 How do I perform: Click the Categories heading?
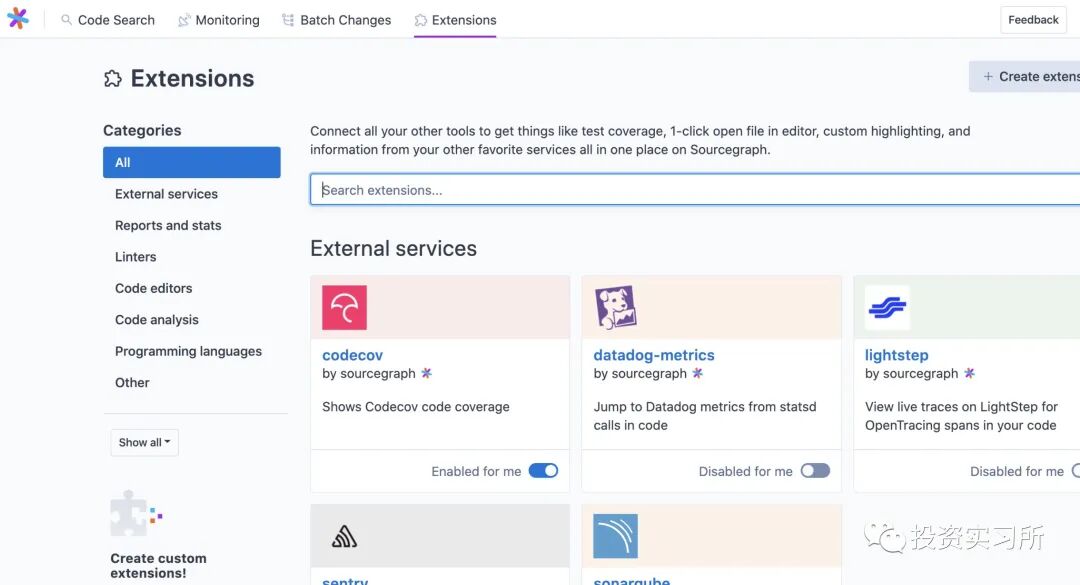click(143, 130)
